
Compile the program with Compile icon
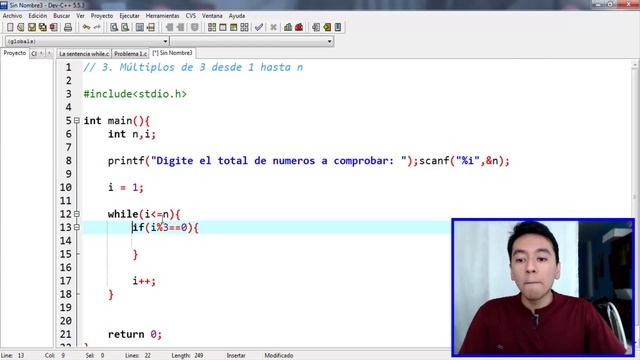[212, 27]
